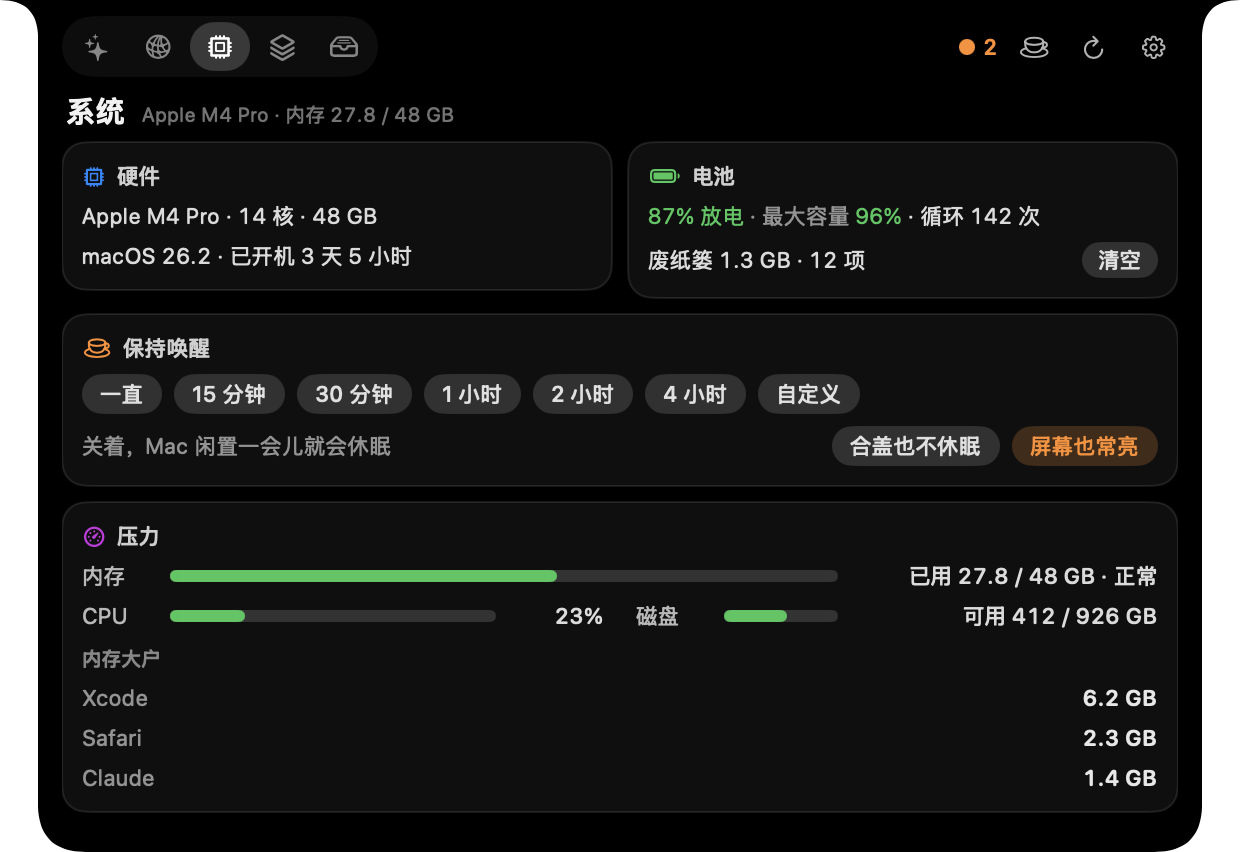
Task: Select the 2 小时 keep-awake duration
Action: (x=583, y=395)
